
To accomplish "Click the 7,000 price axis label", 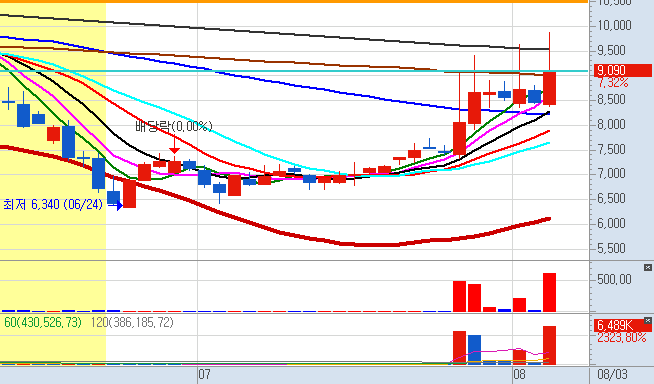I will point(611,173).
